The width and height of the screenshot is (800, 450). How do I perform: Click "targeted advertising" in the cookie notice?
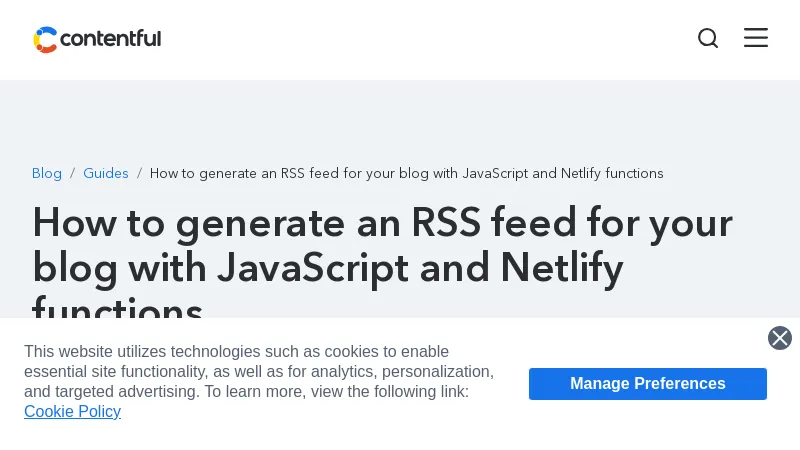tap(127, 391)
